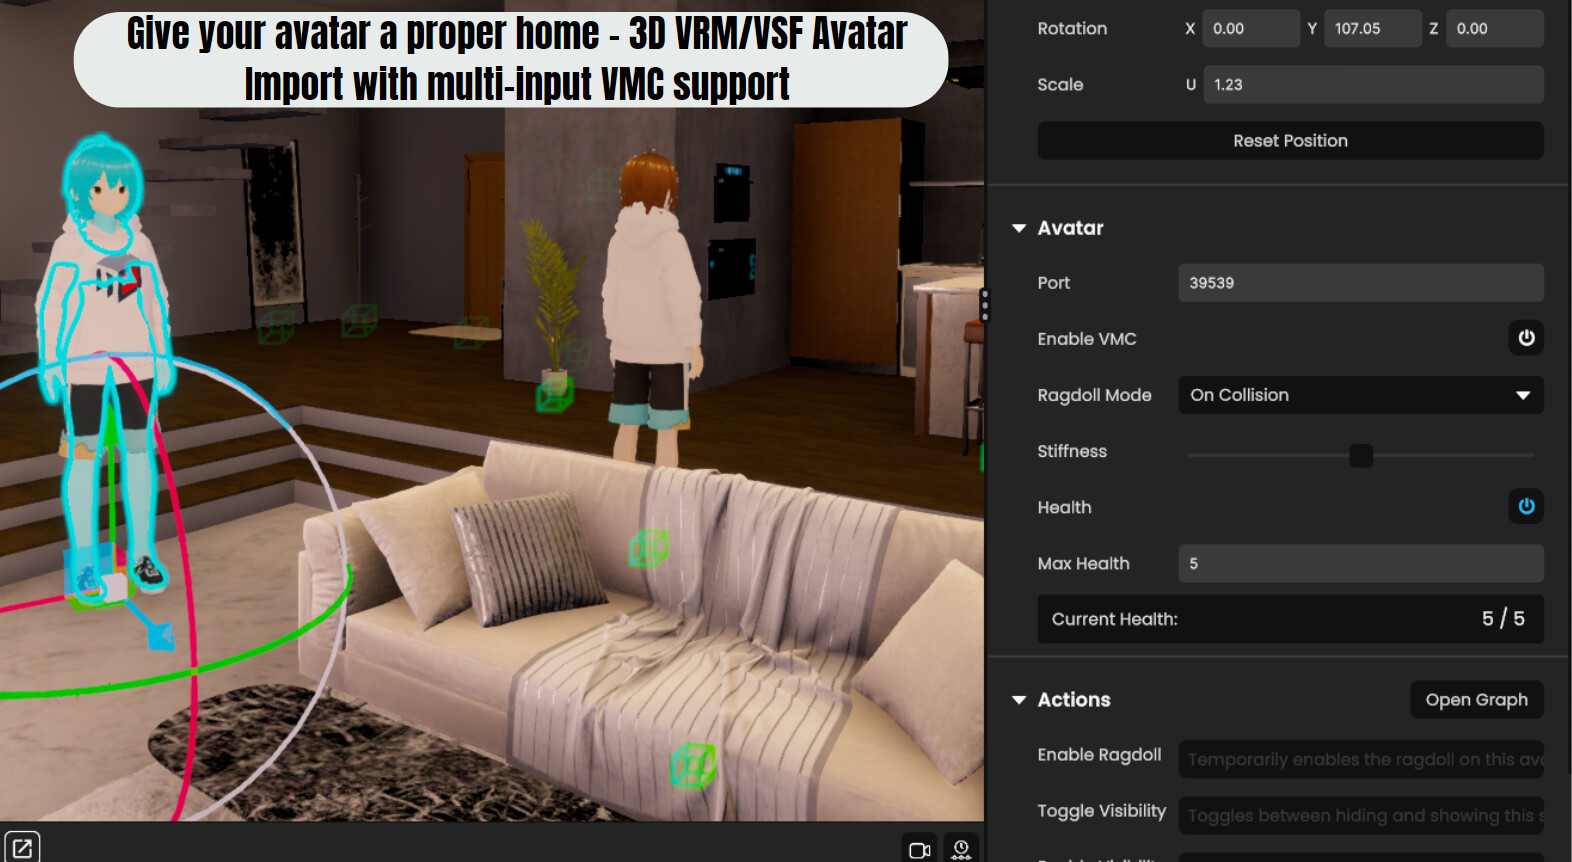The width and height of the screenshot is (1572, 862).
Task: Click the Stiffness slider handle
Action: point(1361,456)
